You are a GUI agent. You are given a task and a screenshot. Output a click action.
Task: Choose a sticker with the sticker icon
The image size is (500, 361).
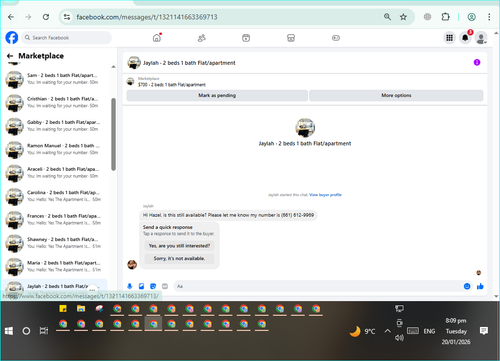click(153, 286)
